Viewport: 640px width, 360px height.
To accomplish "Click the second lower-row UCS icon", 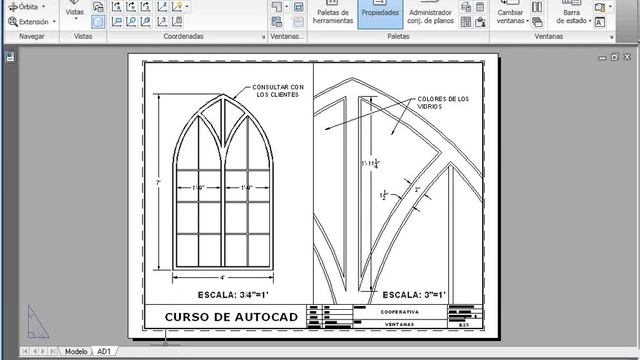I will (131, 22).
